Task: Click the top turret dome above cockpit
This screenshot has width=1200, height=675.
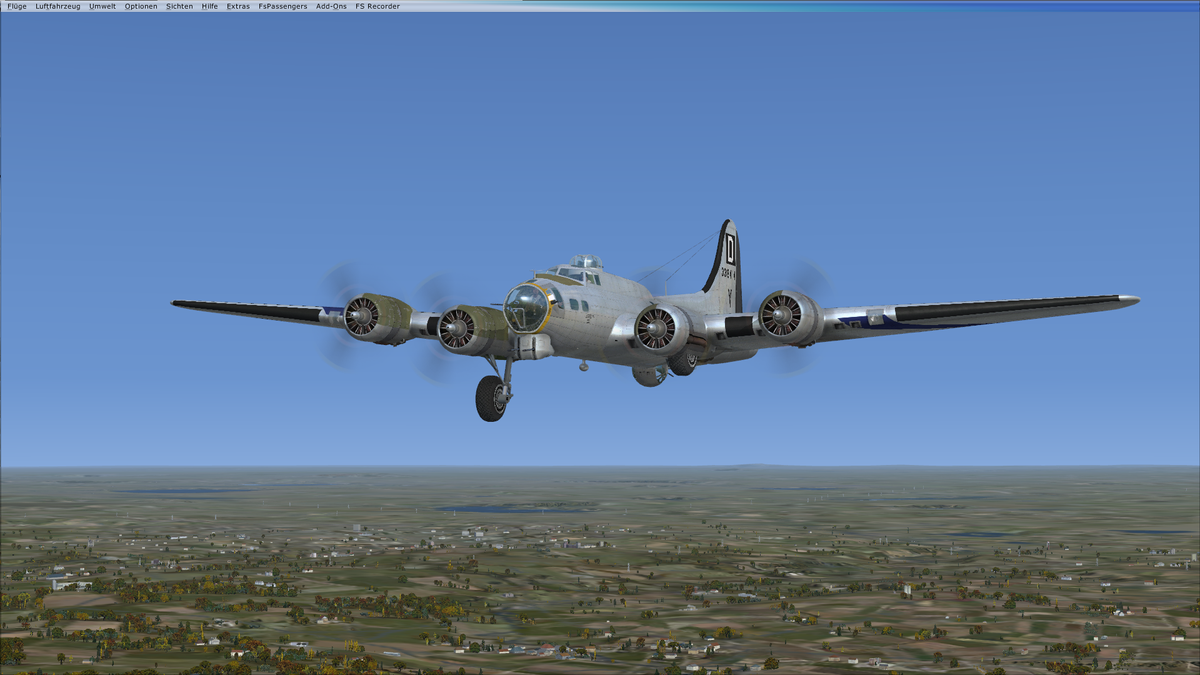Action: coord(587,262)
